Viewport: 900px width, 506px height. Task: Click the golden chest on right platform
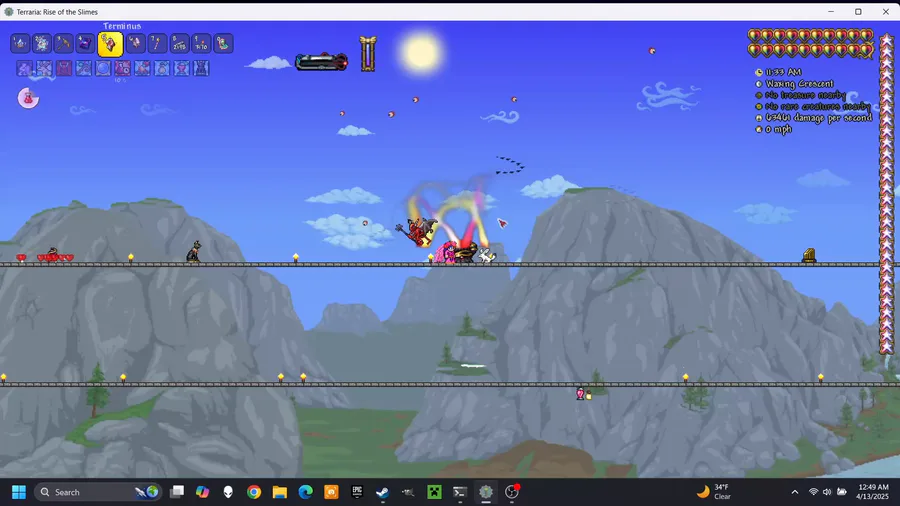click(809, 255)
